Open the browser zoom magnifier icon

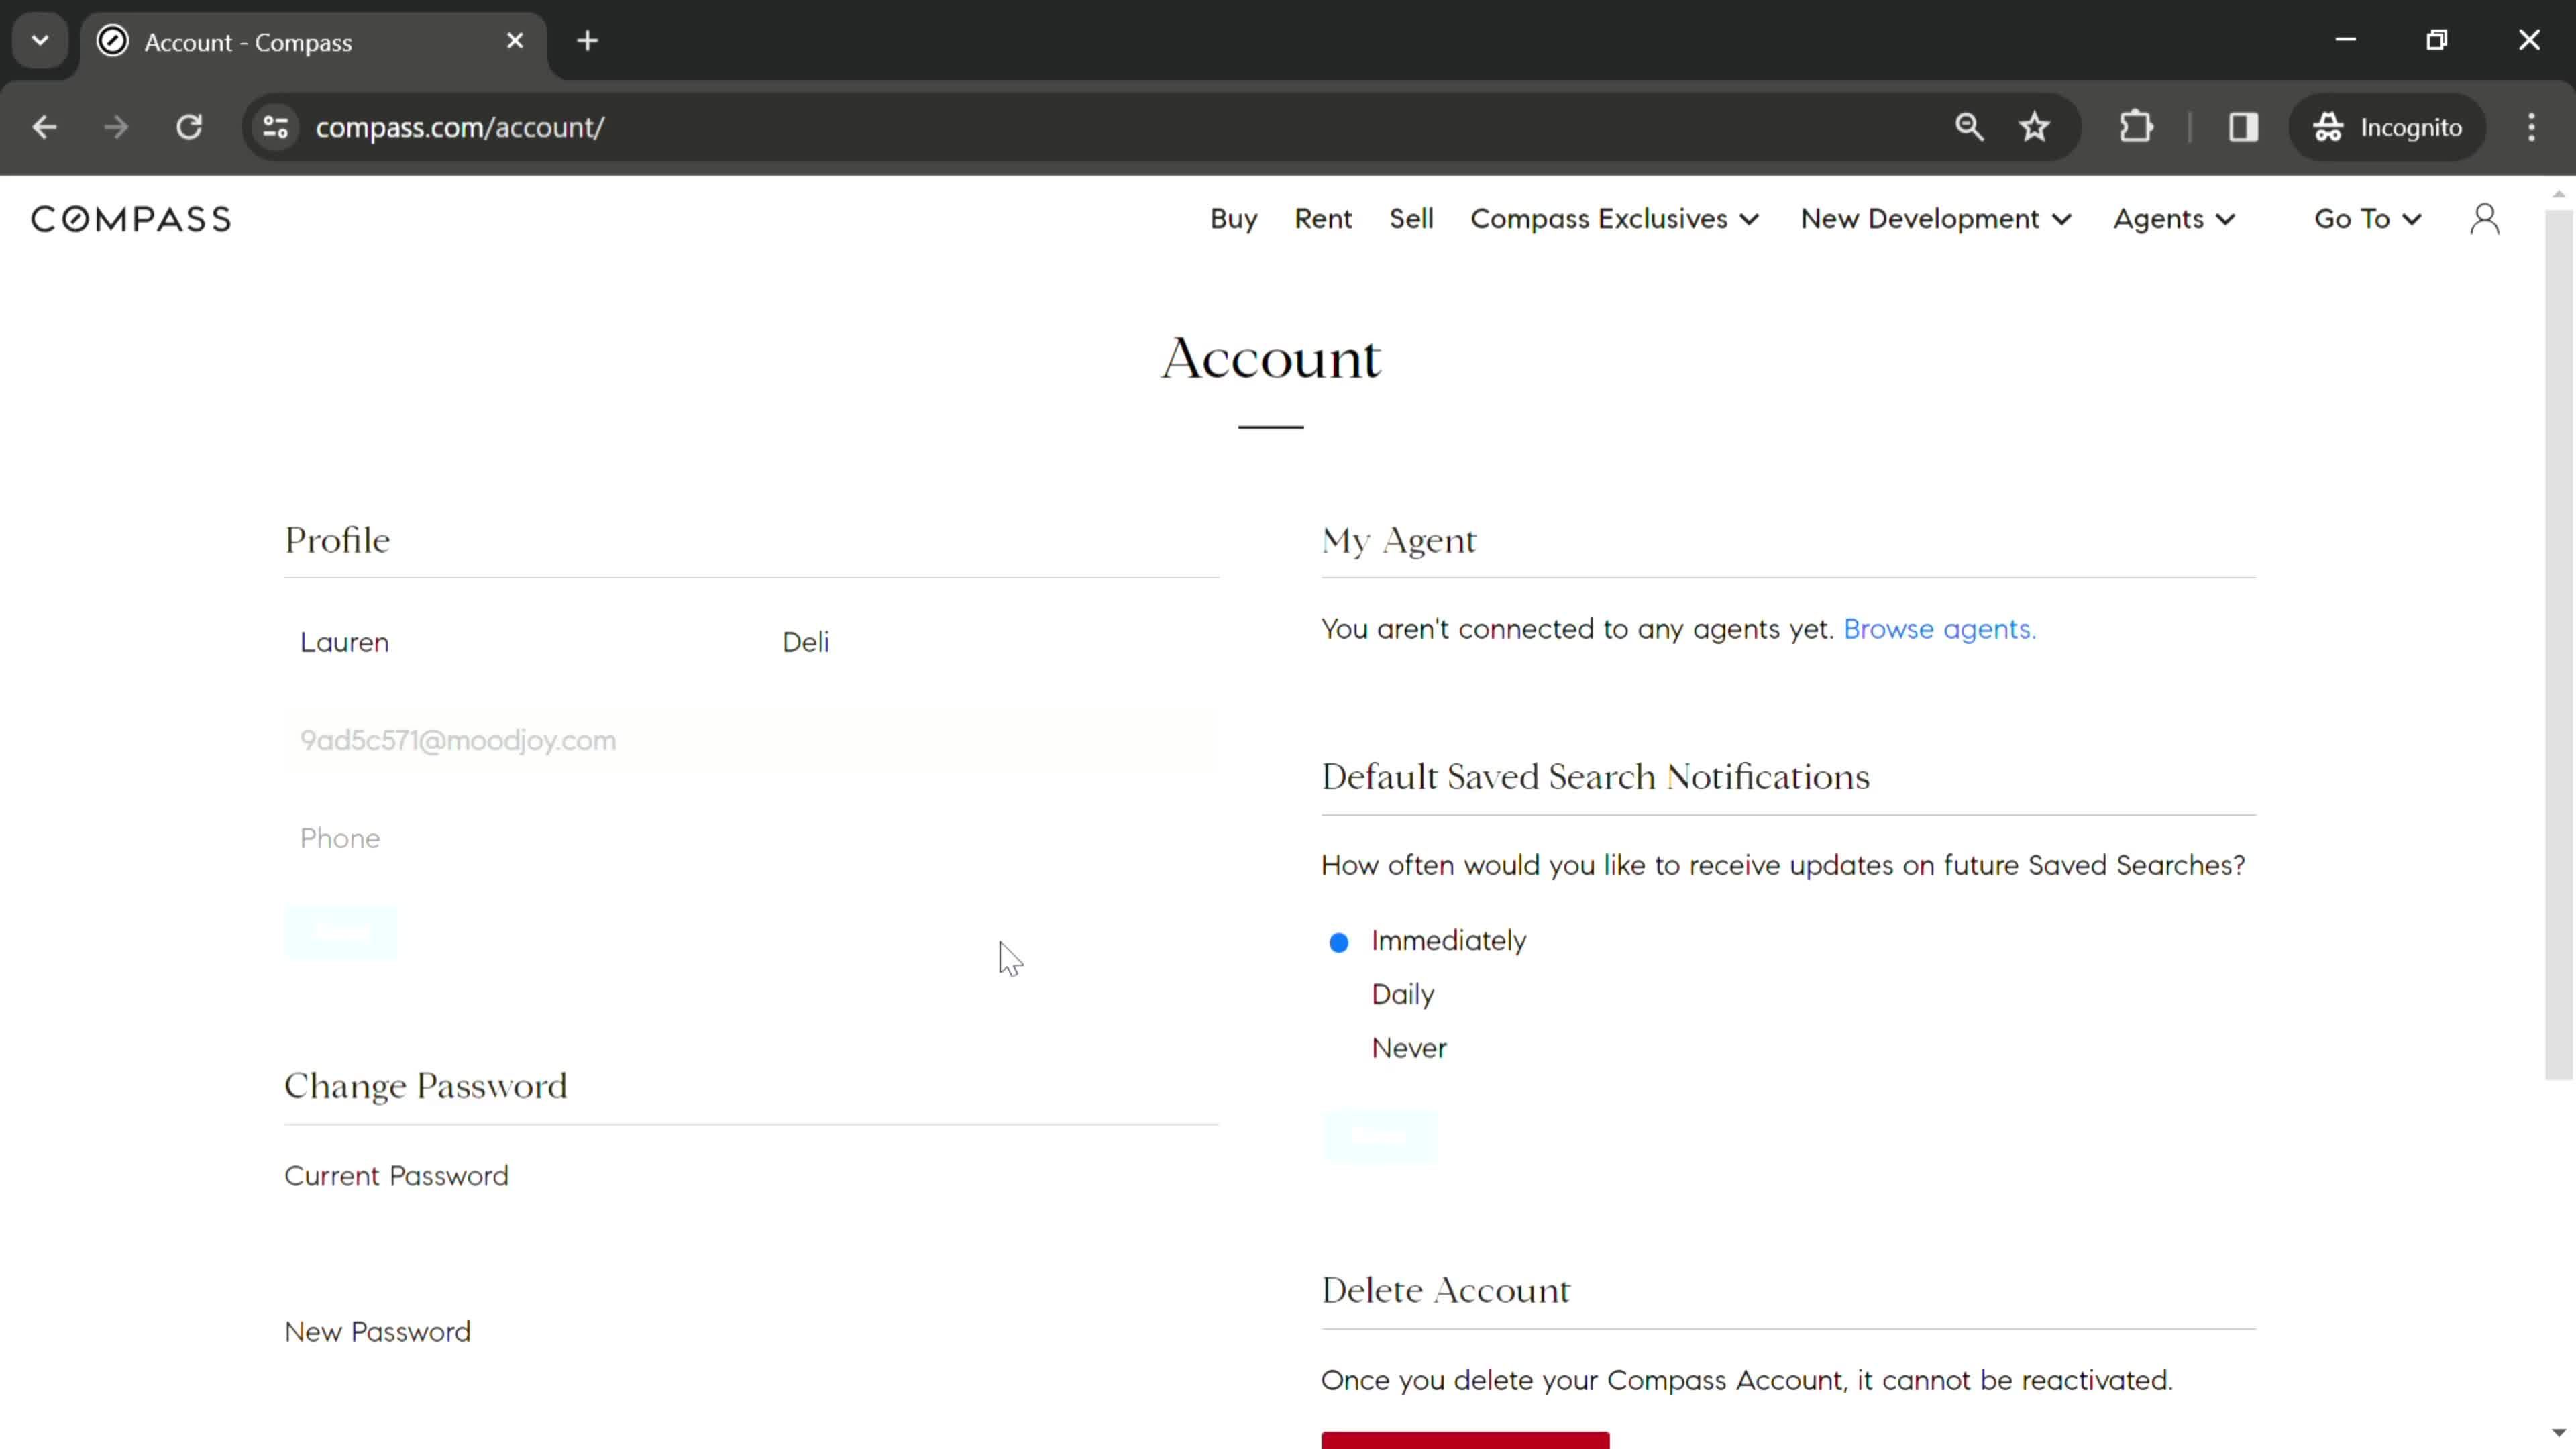1969,127
